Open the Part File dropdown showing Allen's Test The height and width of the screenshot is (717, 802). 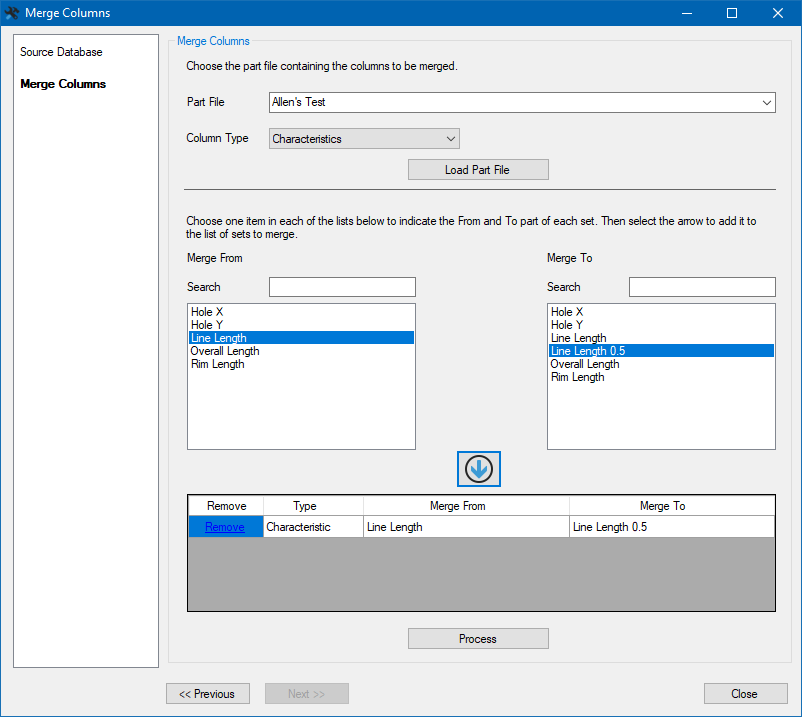766,102
